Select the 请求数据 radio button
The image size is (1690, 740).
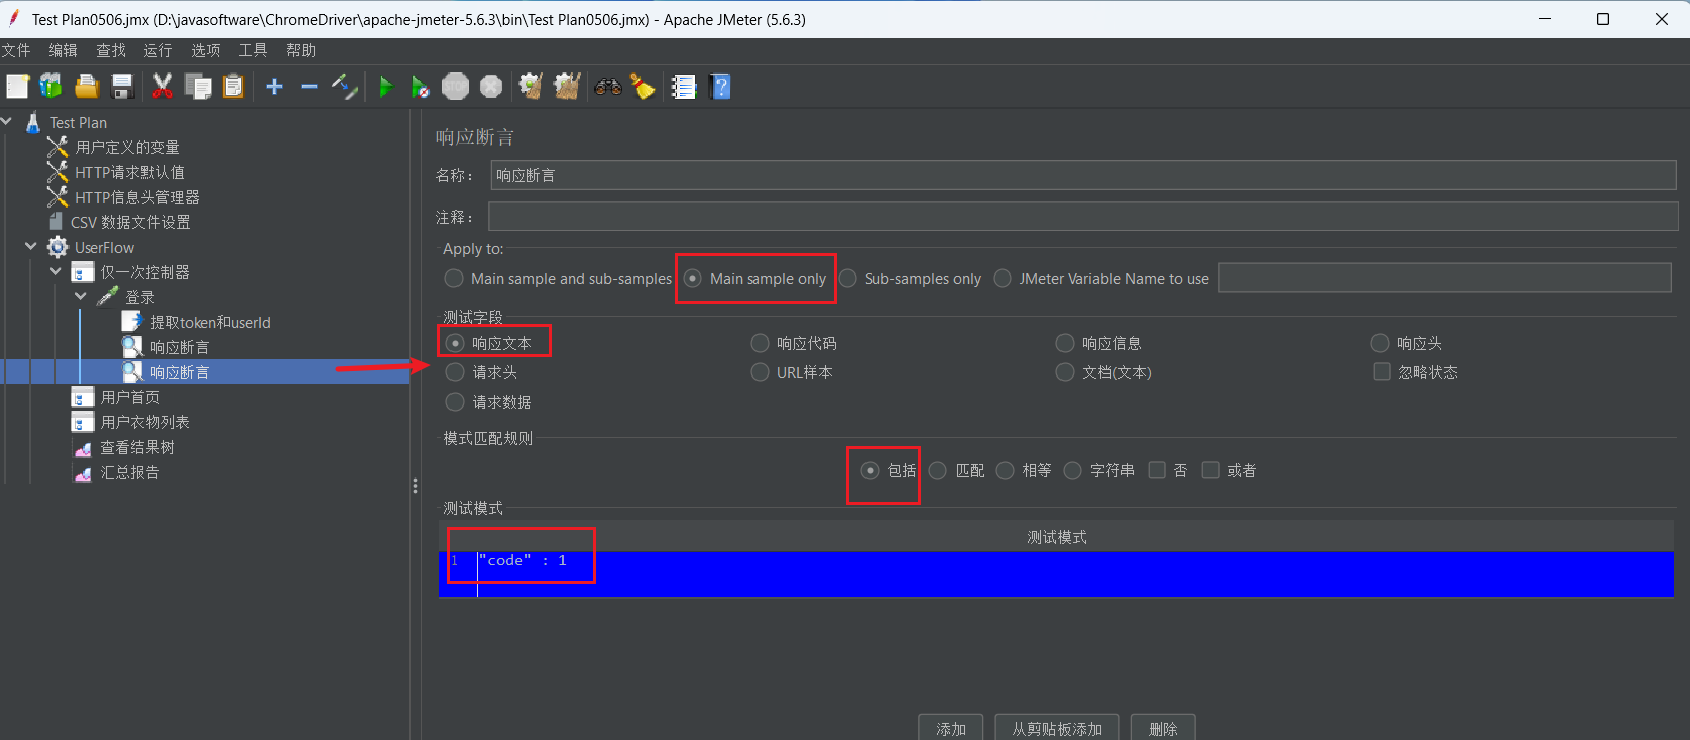click(455, 402)
